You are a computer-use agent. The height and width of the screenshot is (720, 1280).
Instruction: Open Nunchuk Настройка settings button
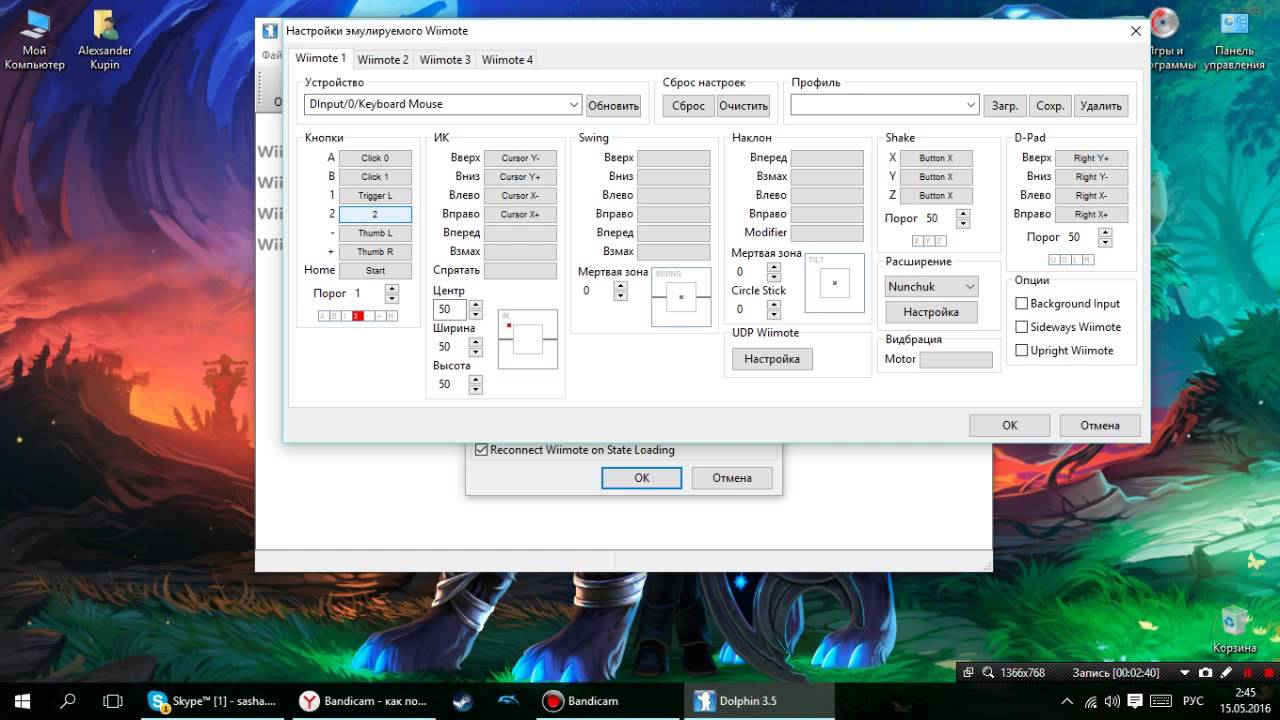(931, 312)
